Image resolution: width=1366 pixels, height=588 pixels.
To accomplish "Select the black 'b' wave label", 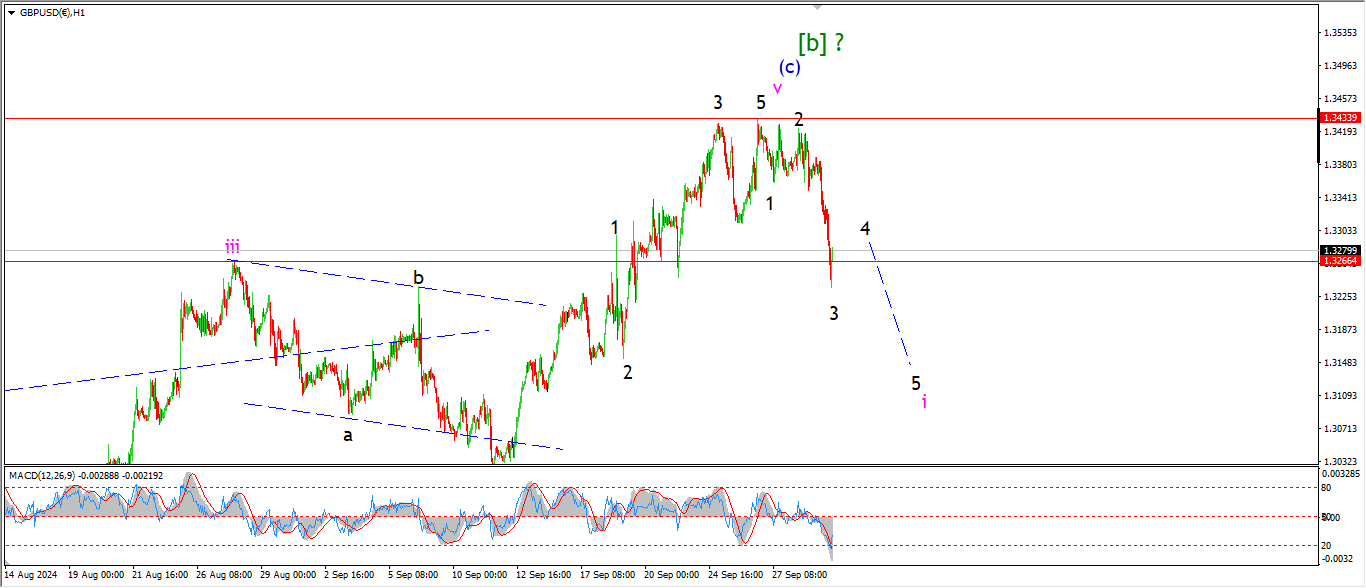I will click(420, 277).
